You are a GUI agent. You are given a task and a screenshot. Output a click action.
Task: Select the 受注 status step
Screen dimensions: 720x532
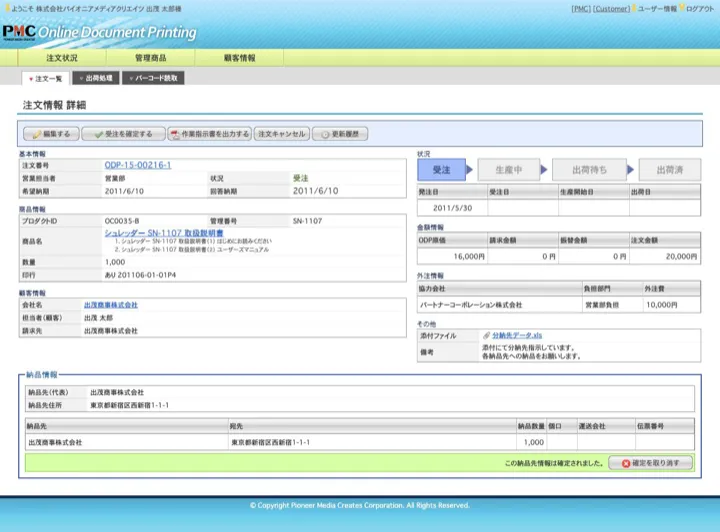(441, 170)
